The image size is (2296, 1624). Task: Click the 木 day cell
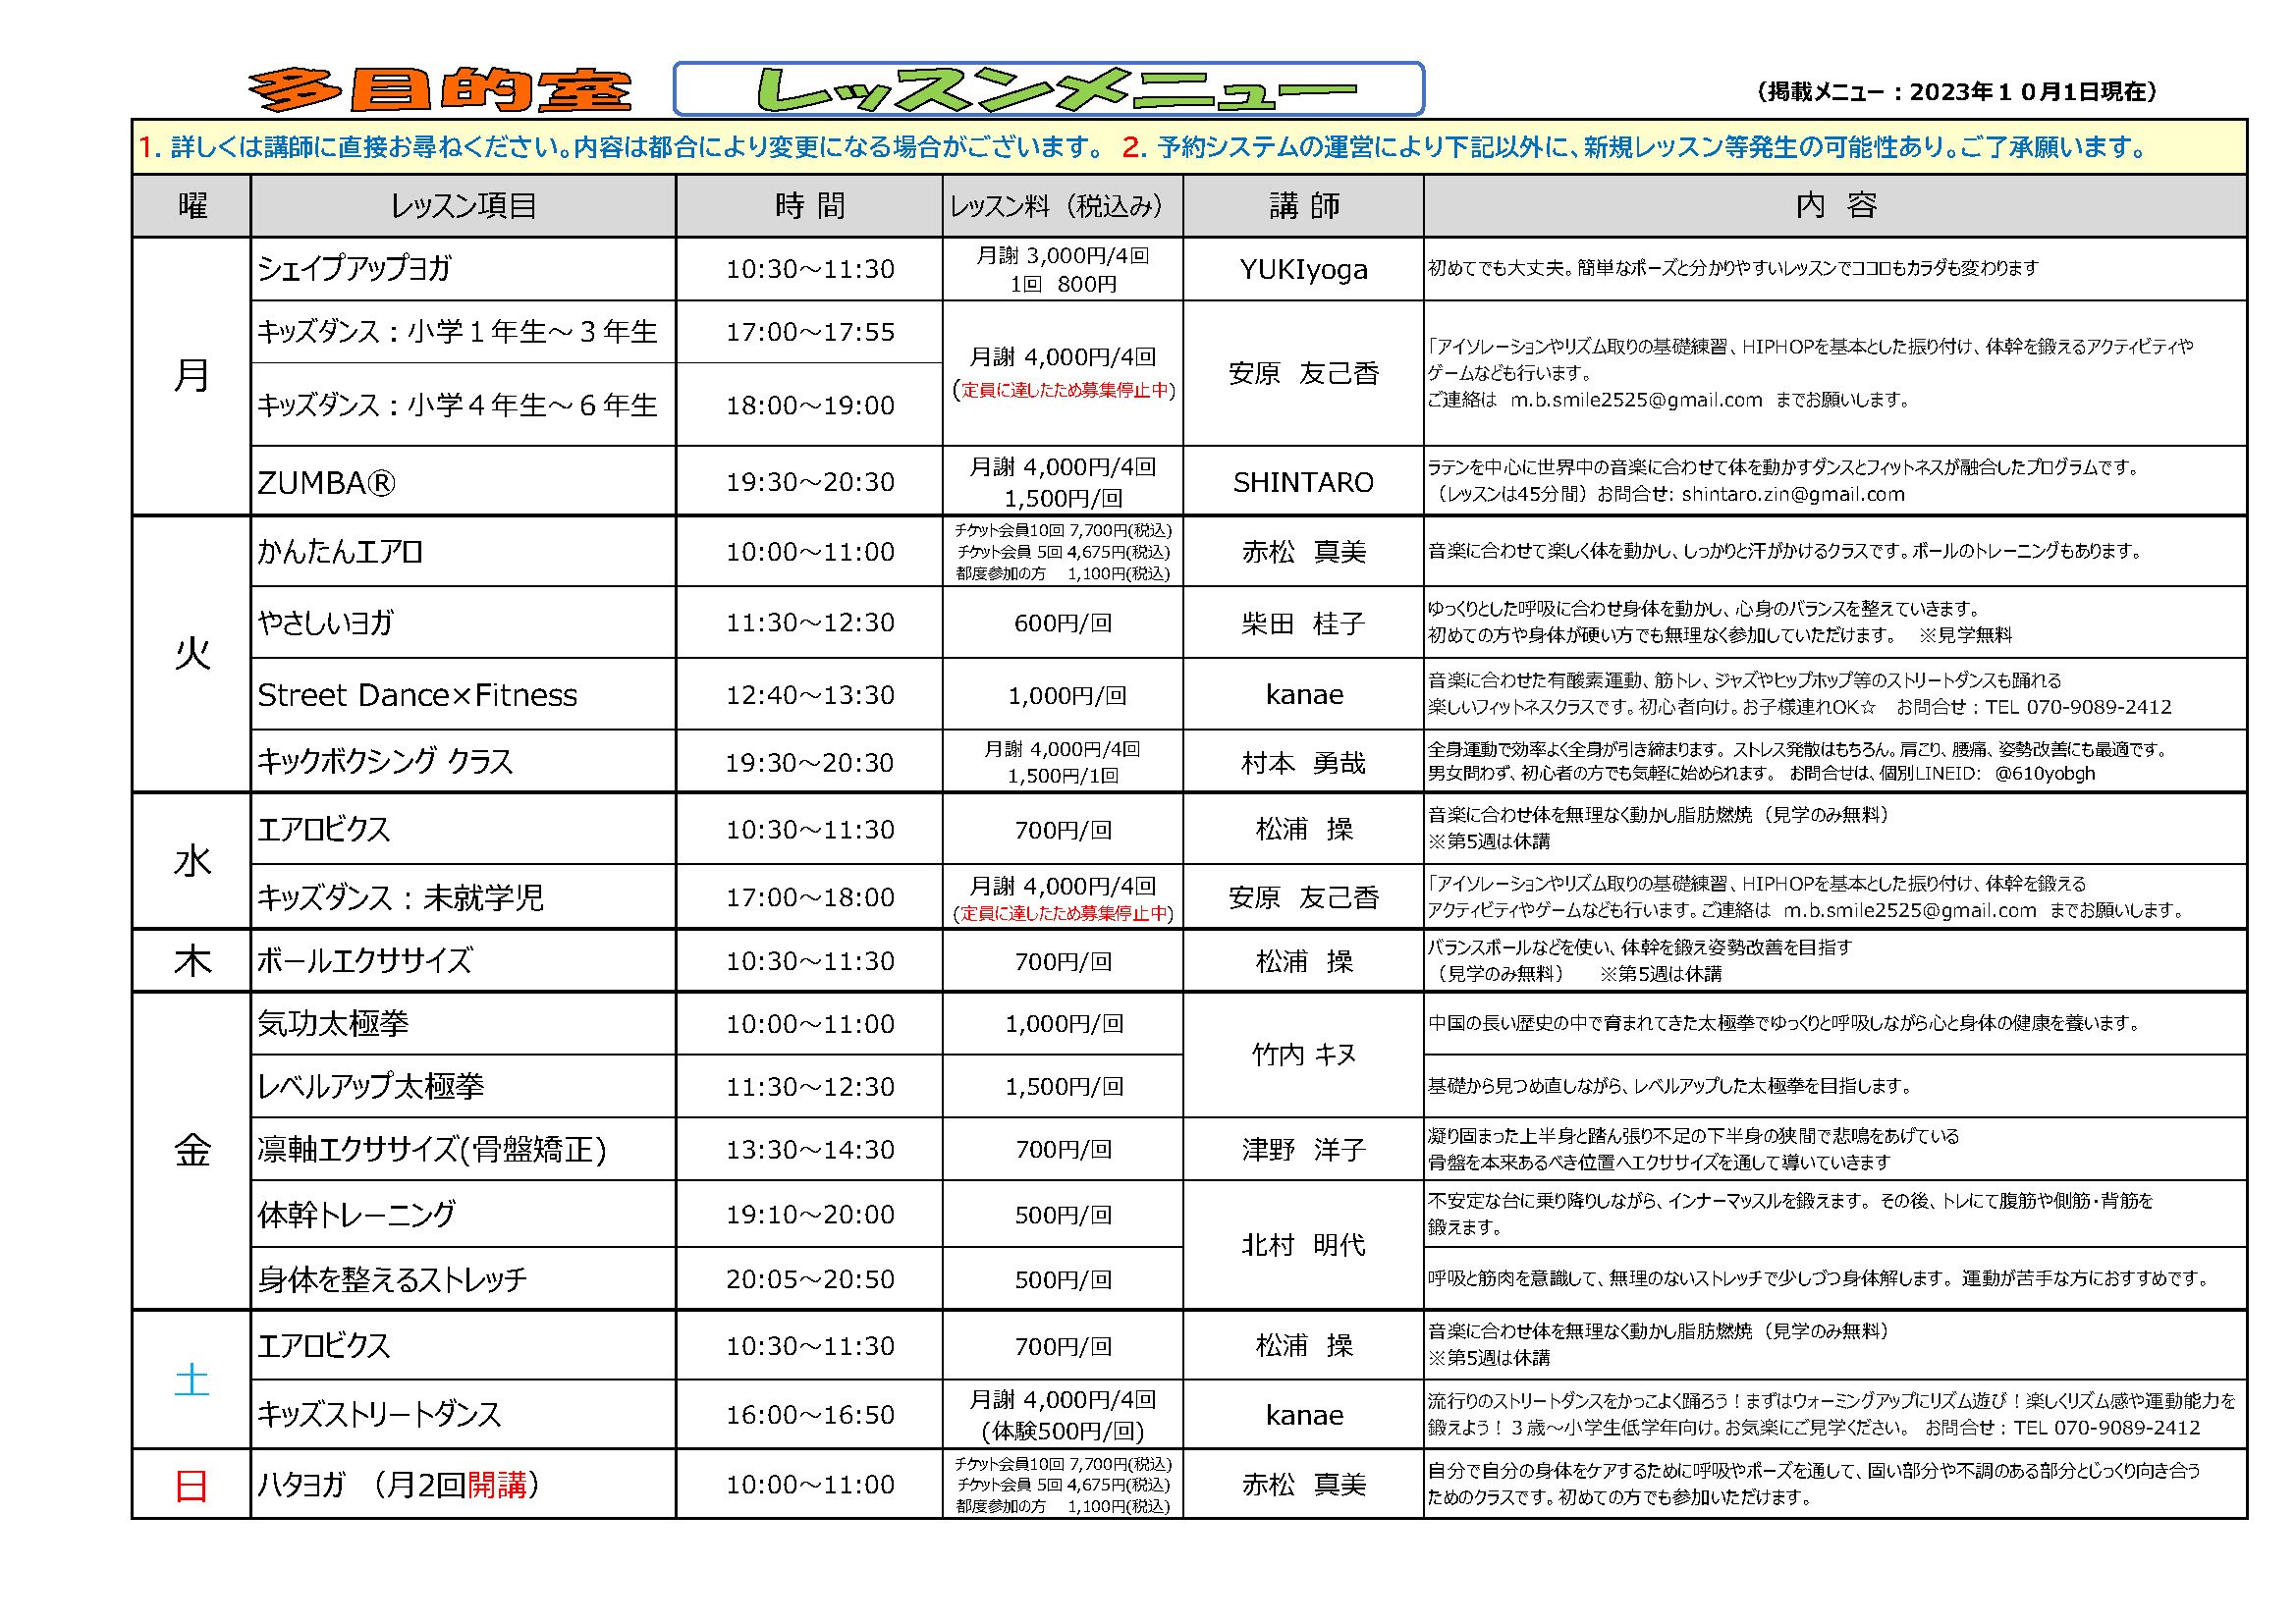tap(191, 961)
